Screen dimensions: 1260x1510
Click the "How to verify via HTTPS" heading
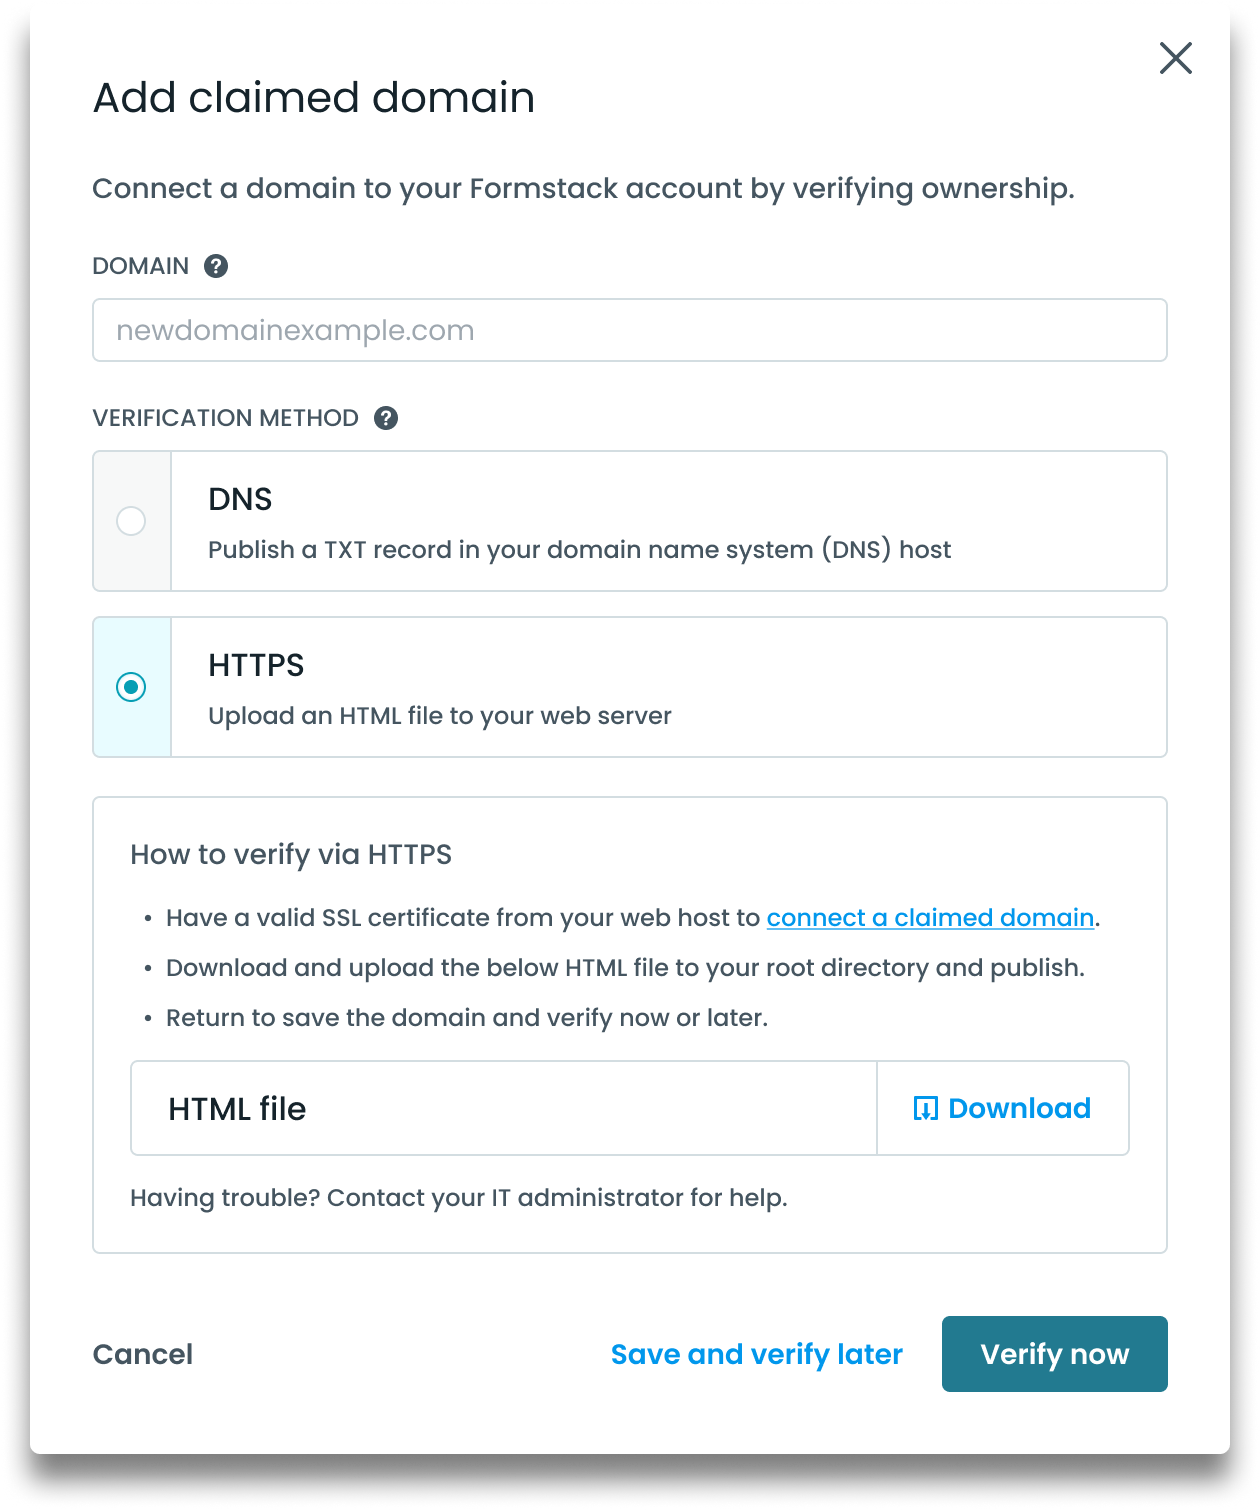[291, 854]
